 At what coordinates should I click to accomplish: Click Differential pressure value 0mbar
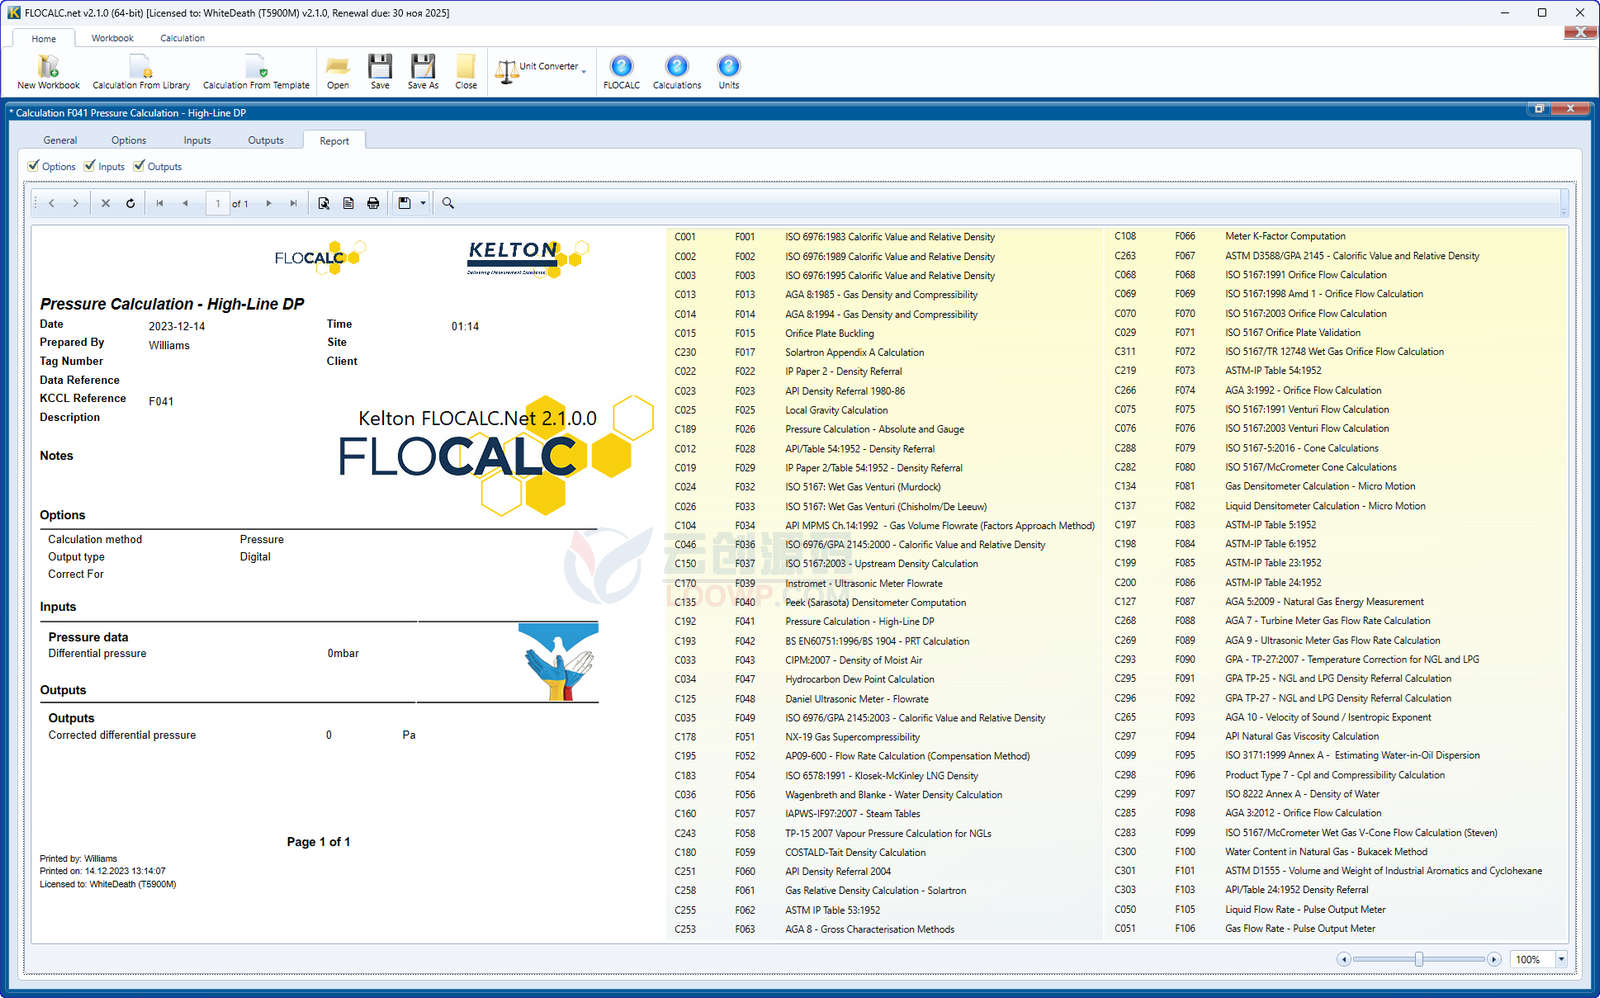[343, 653]
